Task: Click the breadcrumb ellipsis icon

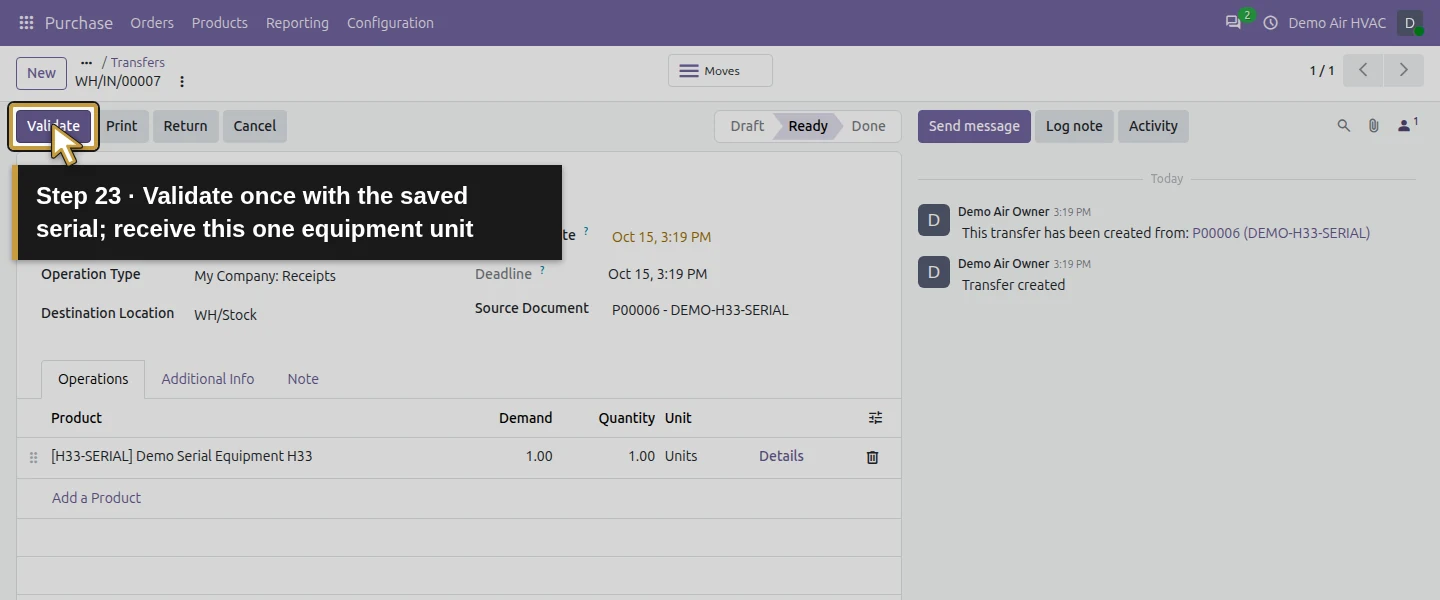Action: [86, 62]
